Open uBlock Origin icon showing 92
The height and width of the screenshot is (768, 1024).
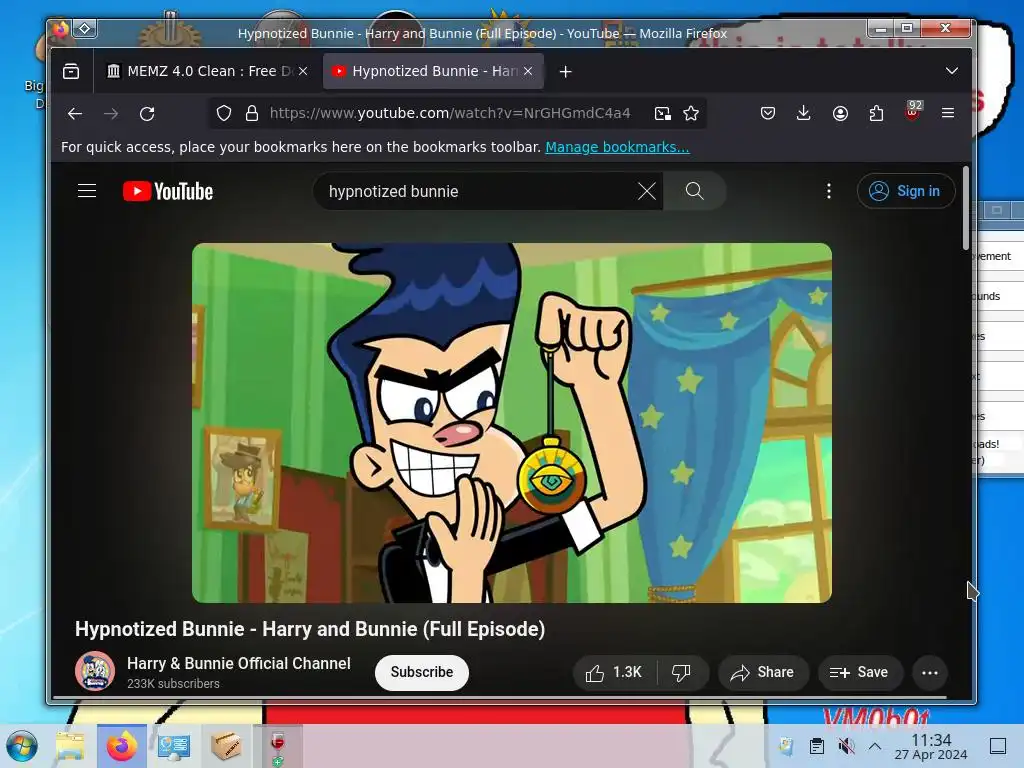click(913, 112)
